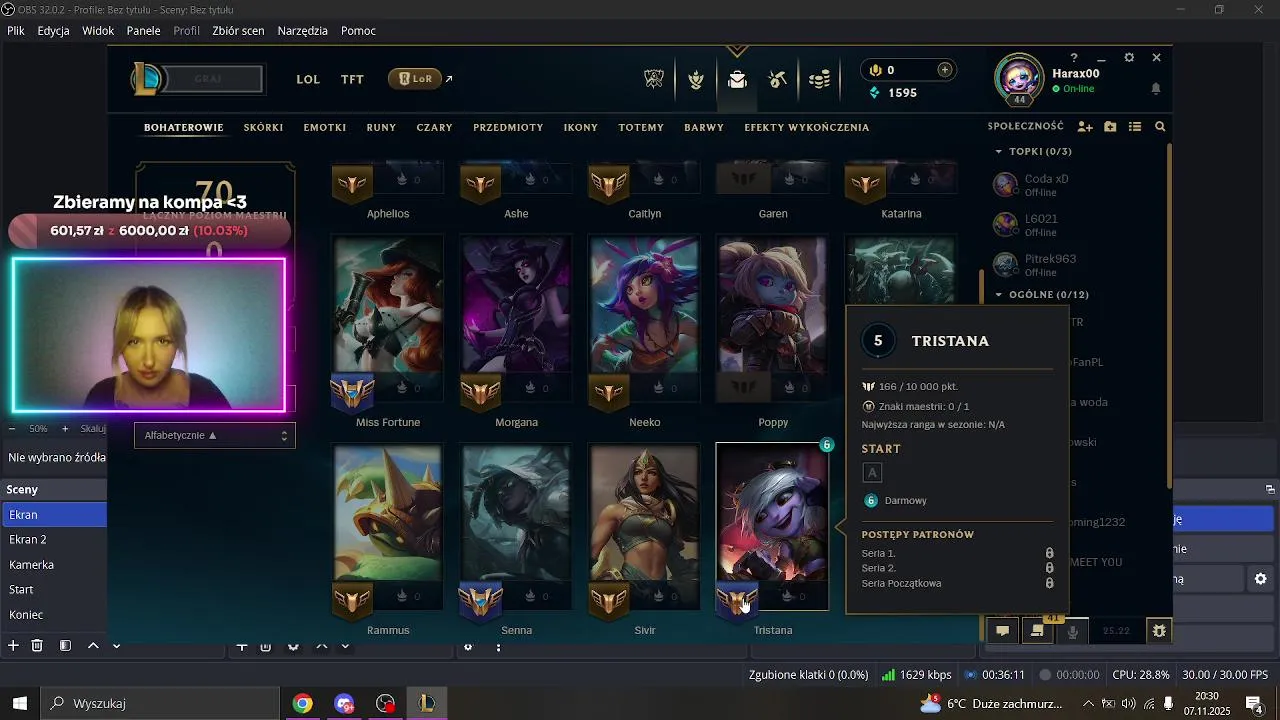Click the Harax00 profile avatar

[x=1019, y=78]
